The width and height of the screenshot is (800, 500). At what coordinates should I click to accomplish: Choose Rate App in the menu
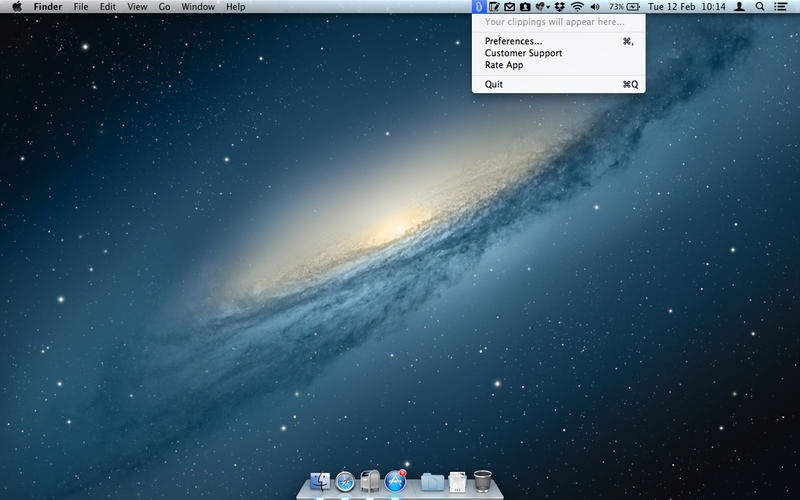[504, 65]
